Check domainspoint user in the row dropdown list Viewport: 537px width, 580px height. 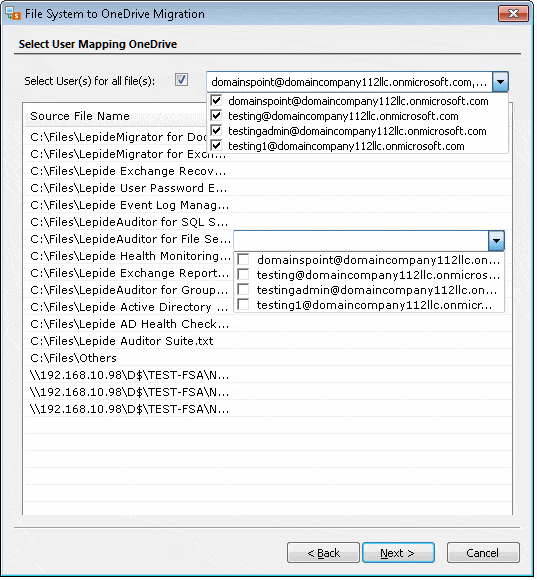tap(243, 260)
